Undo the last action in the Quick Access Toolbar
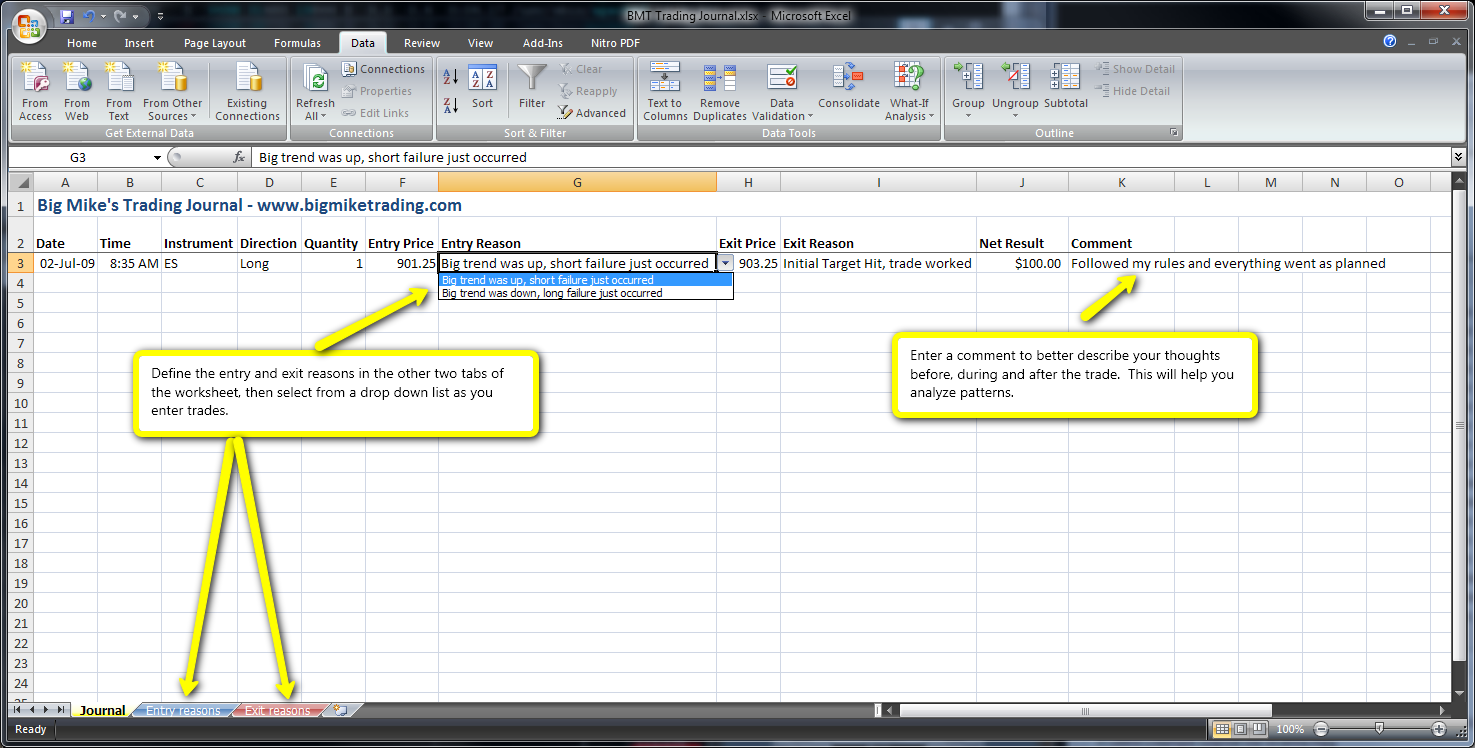 (x=90, y=16)
